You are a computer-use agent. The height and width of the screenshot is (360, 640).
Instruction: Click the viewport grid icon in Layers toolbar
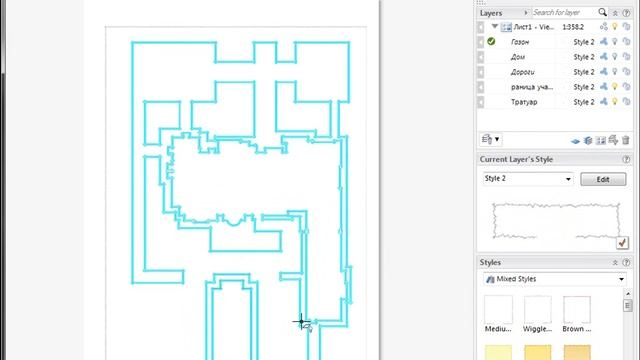point(601,141)
